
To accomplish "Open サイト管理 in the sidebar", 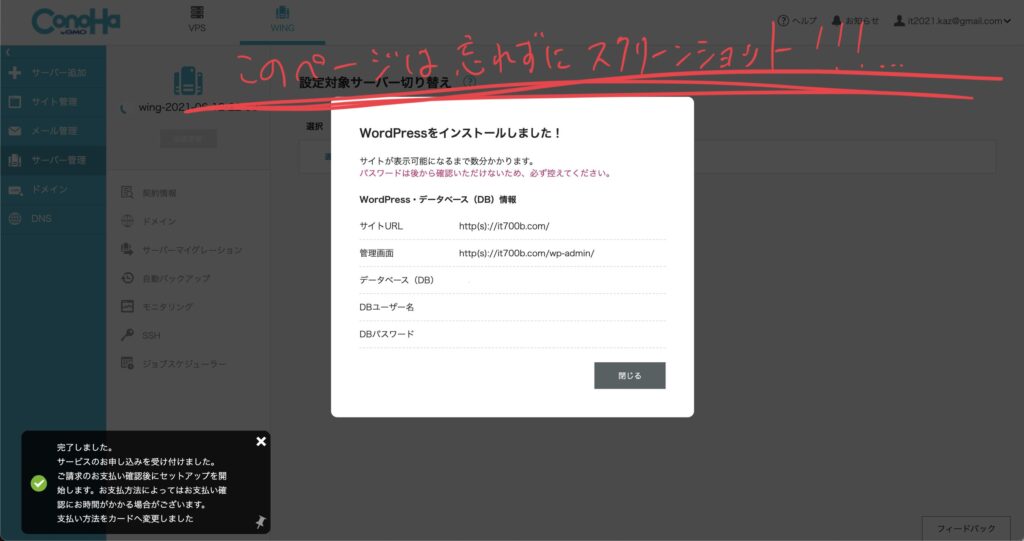I will pos(54,102).
